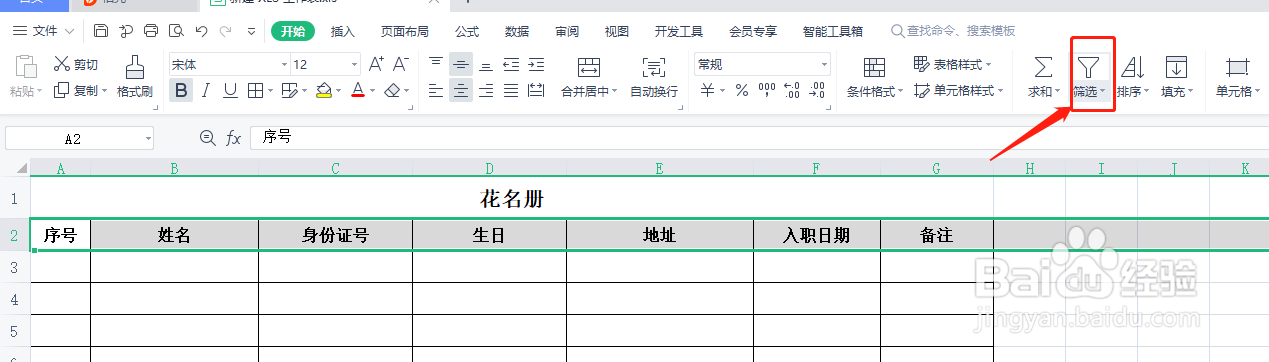Click the fx insert function button

(x=233, y=138)
